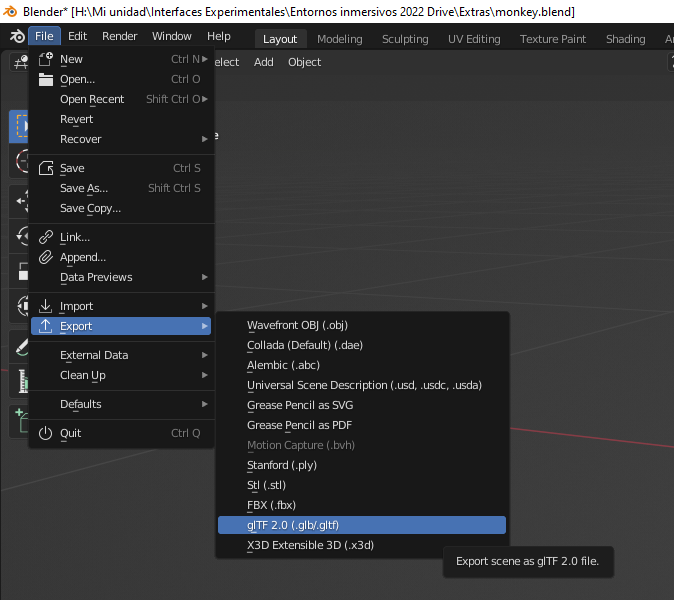This screenshot has width=674, height=600.
Task: Open the Help menu
Action: [219, 36]
